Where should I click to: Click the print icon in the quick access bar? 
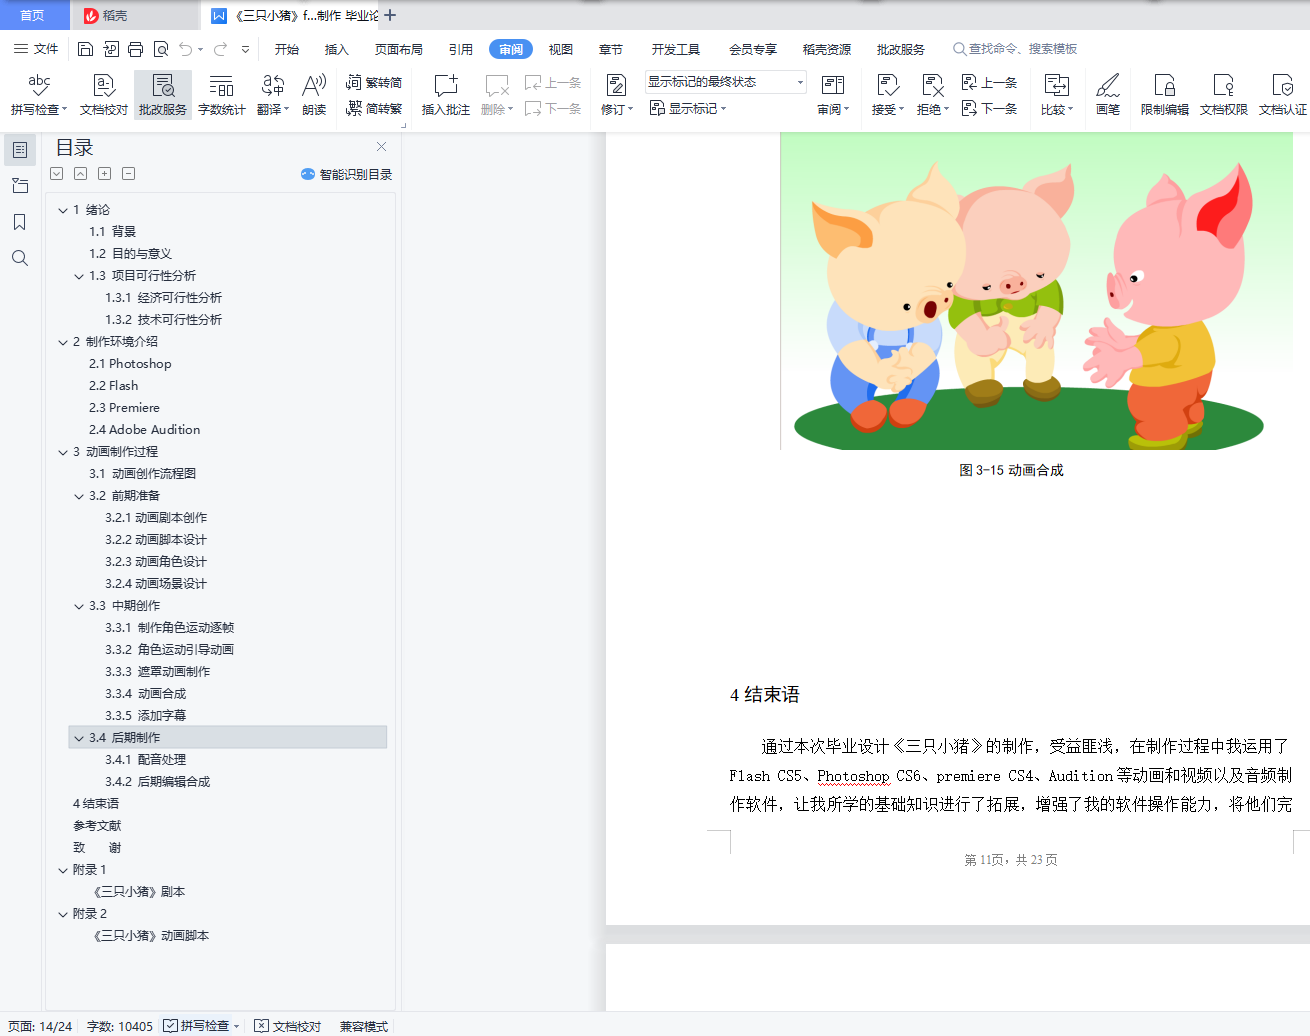pos(136,49)
